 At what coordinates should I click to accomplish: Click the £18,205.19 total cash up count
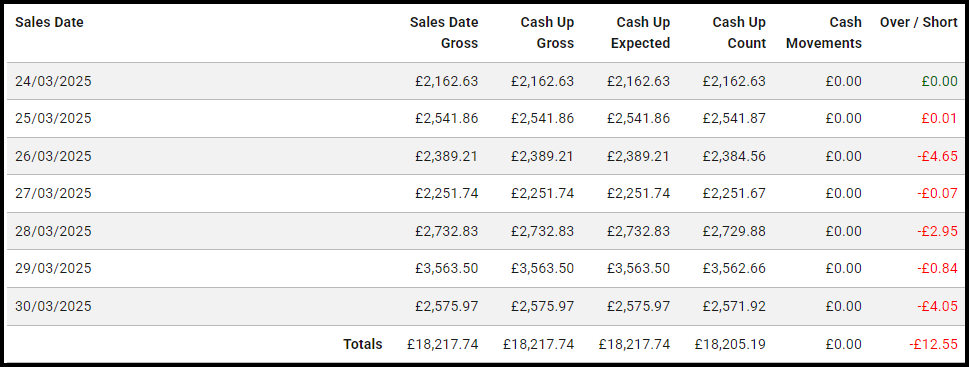[x=730, y=344]
